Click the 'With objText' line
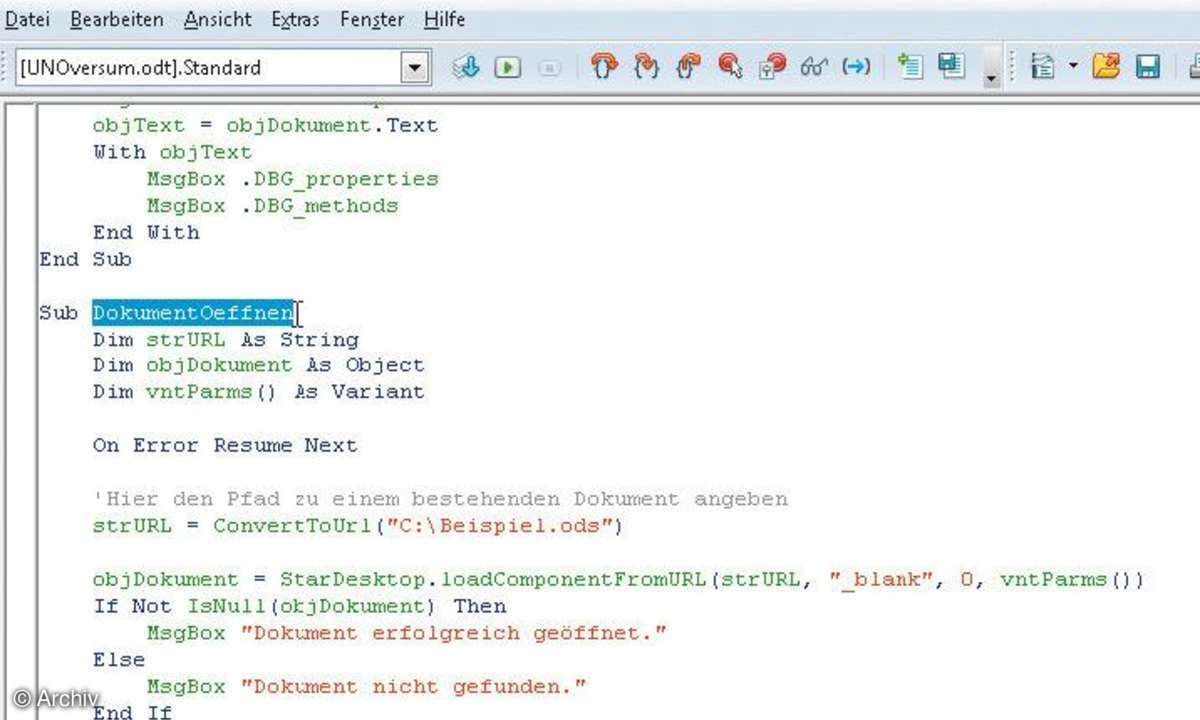Screen dimensions: 1200x720 172,152
